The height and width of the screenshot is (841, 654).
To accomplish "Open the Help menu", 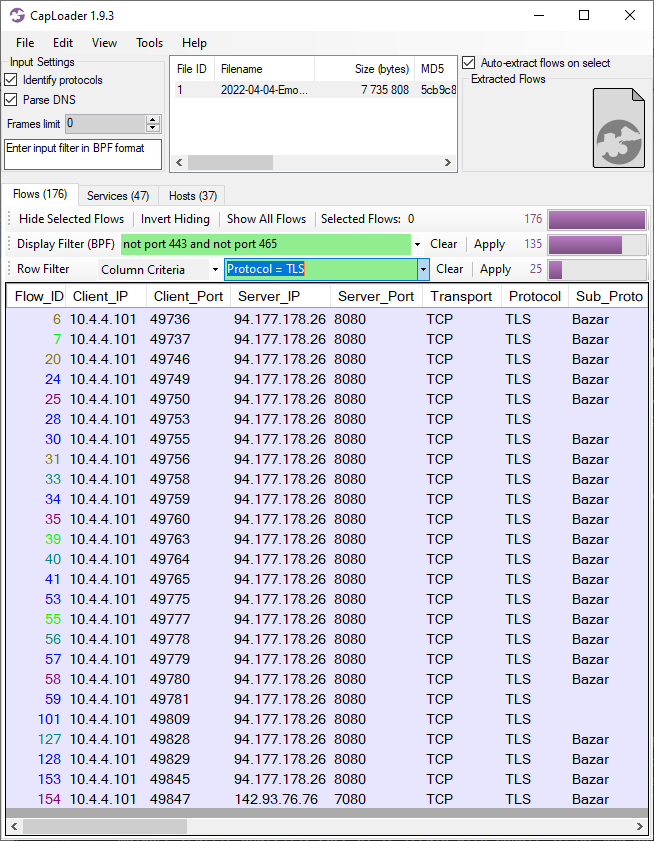I will click(194, 43).
